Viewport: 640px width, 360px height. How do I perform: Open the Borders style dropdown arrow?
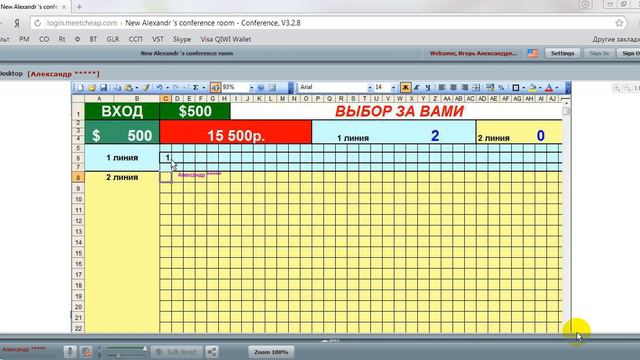coord(524,87)
